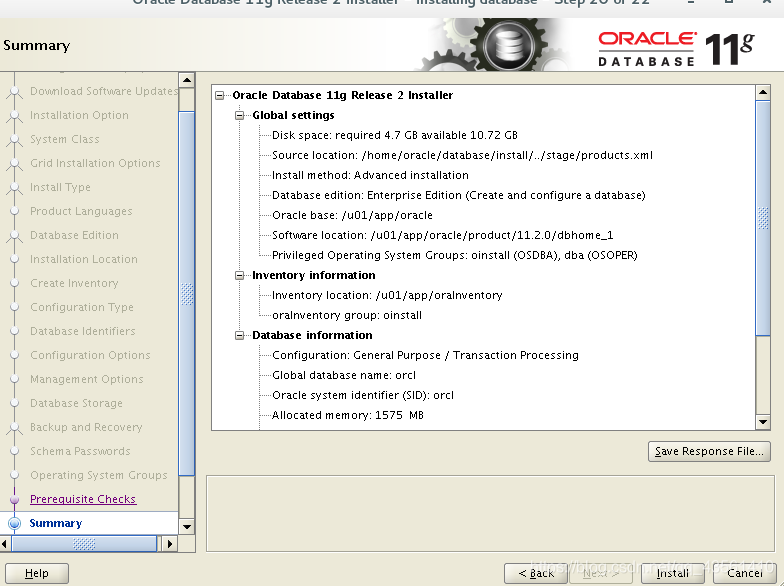Viewport: 784px width, 586px height.
Task: Click the summary tree vertical scrollbar thumb
Action: point(763,218)
